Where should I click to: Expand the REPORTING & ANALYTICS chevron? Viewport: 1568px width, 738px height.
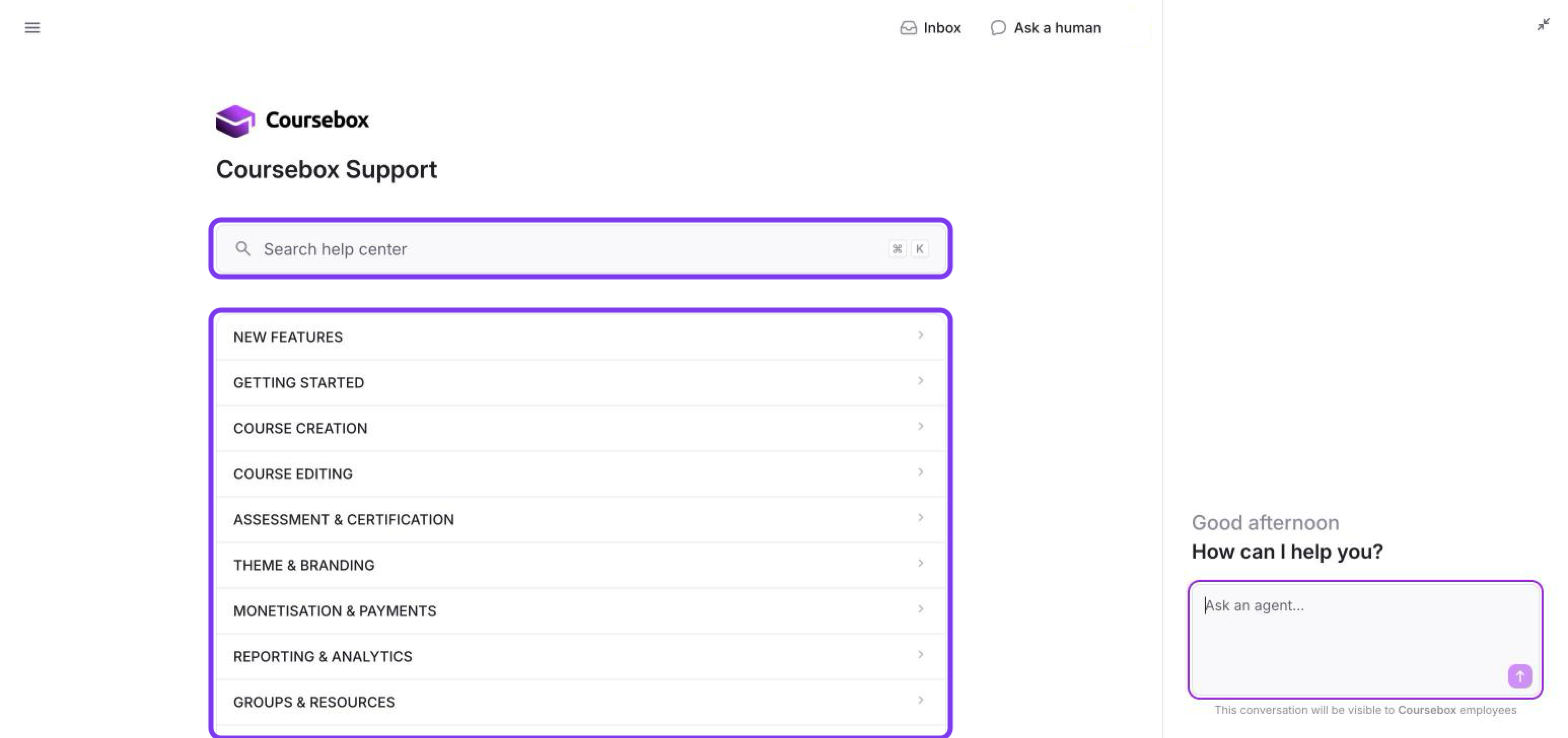920,655
